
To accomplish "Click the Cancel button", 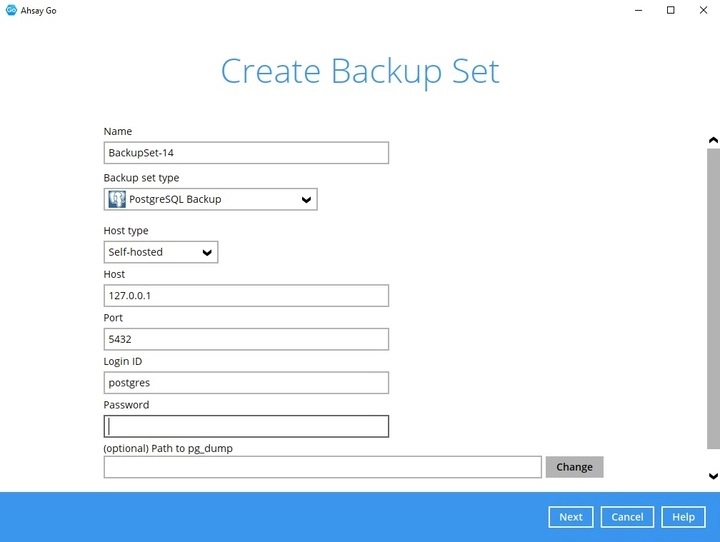I will click(x=627, y=517).
